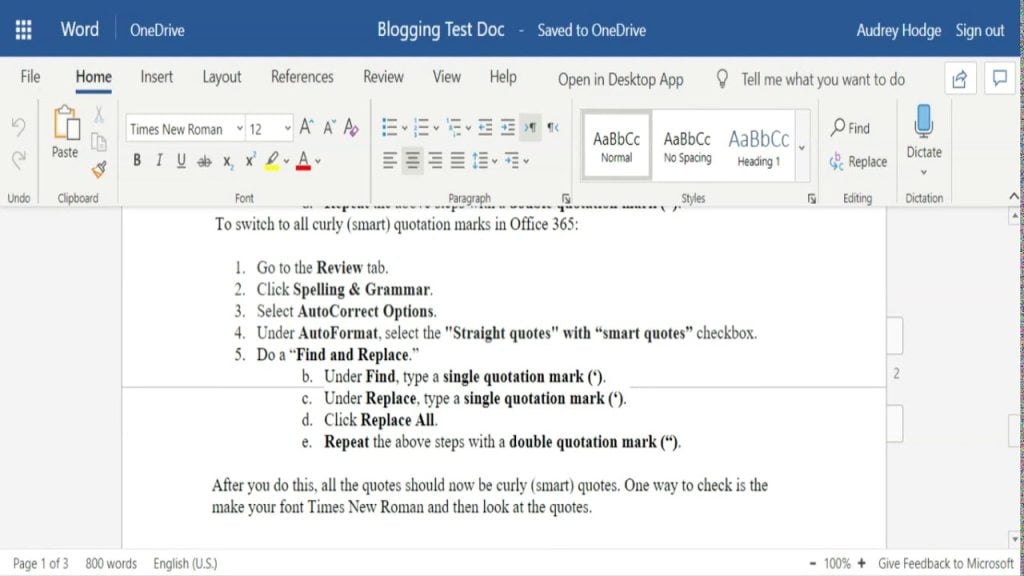Grow font size icon
The image size is (1024, 576).
[306, 127]
